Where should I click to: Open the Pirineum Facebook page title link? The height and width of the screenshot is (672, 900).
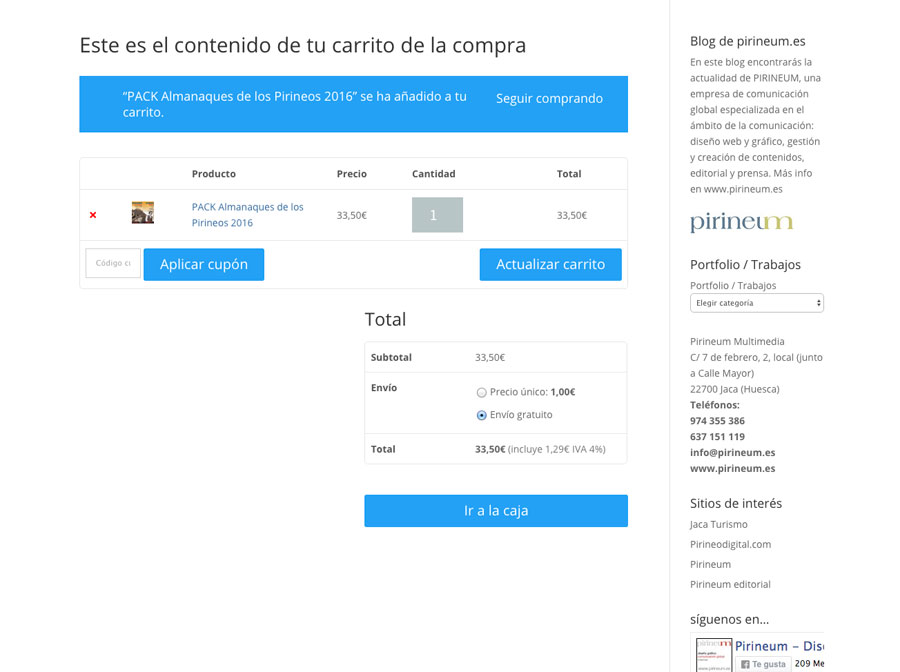779,646
